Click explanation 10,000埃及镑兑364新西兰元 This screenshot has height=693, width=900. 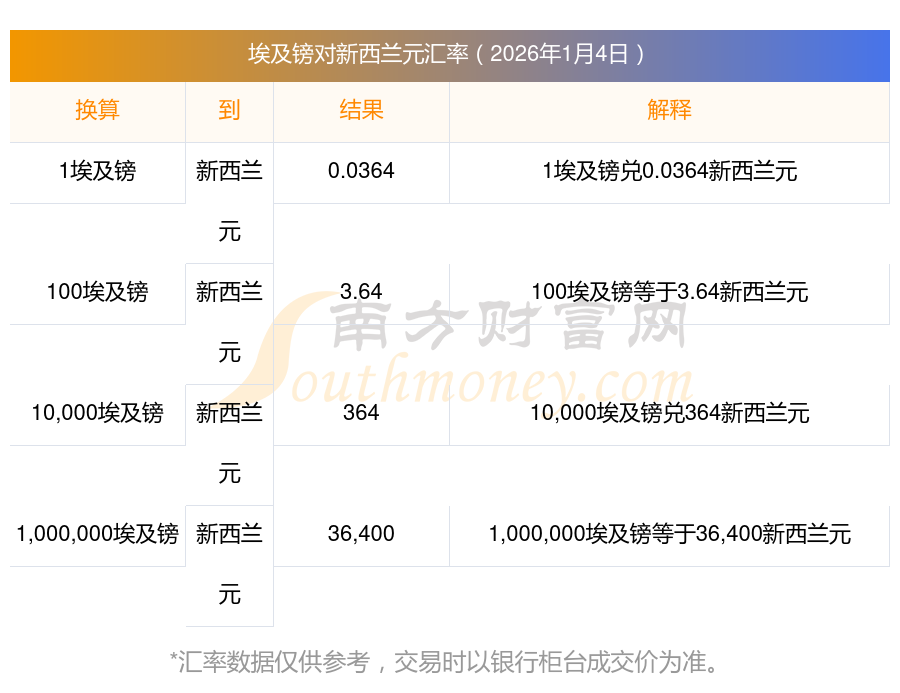(x=669, y=414)
